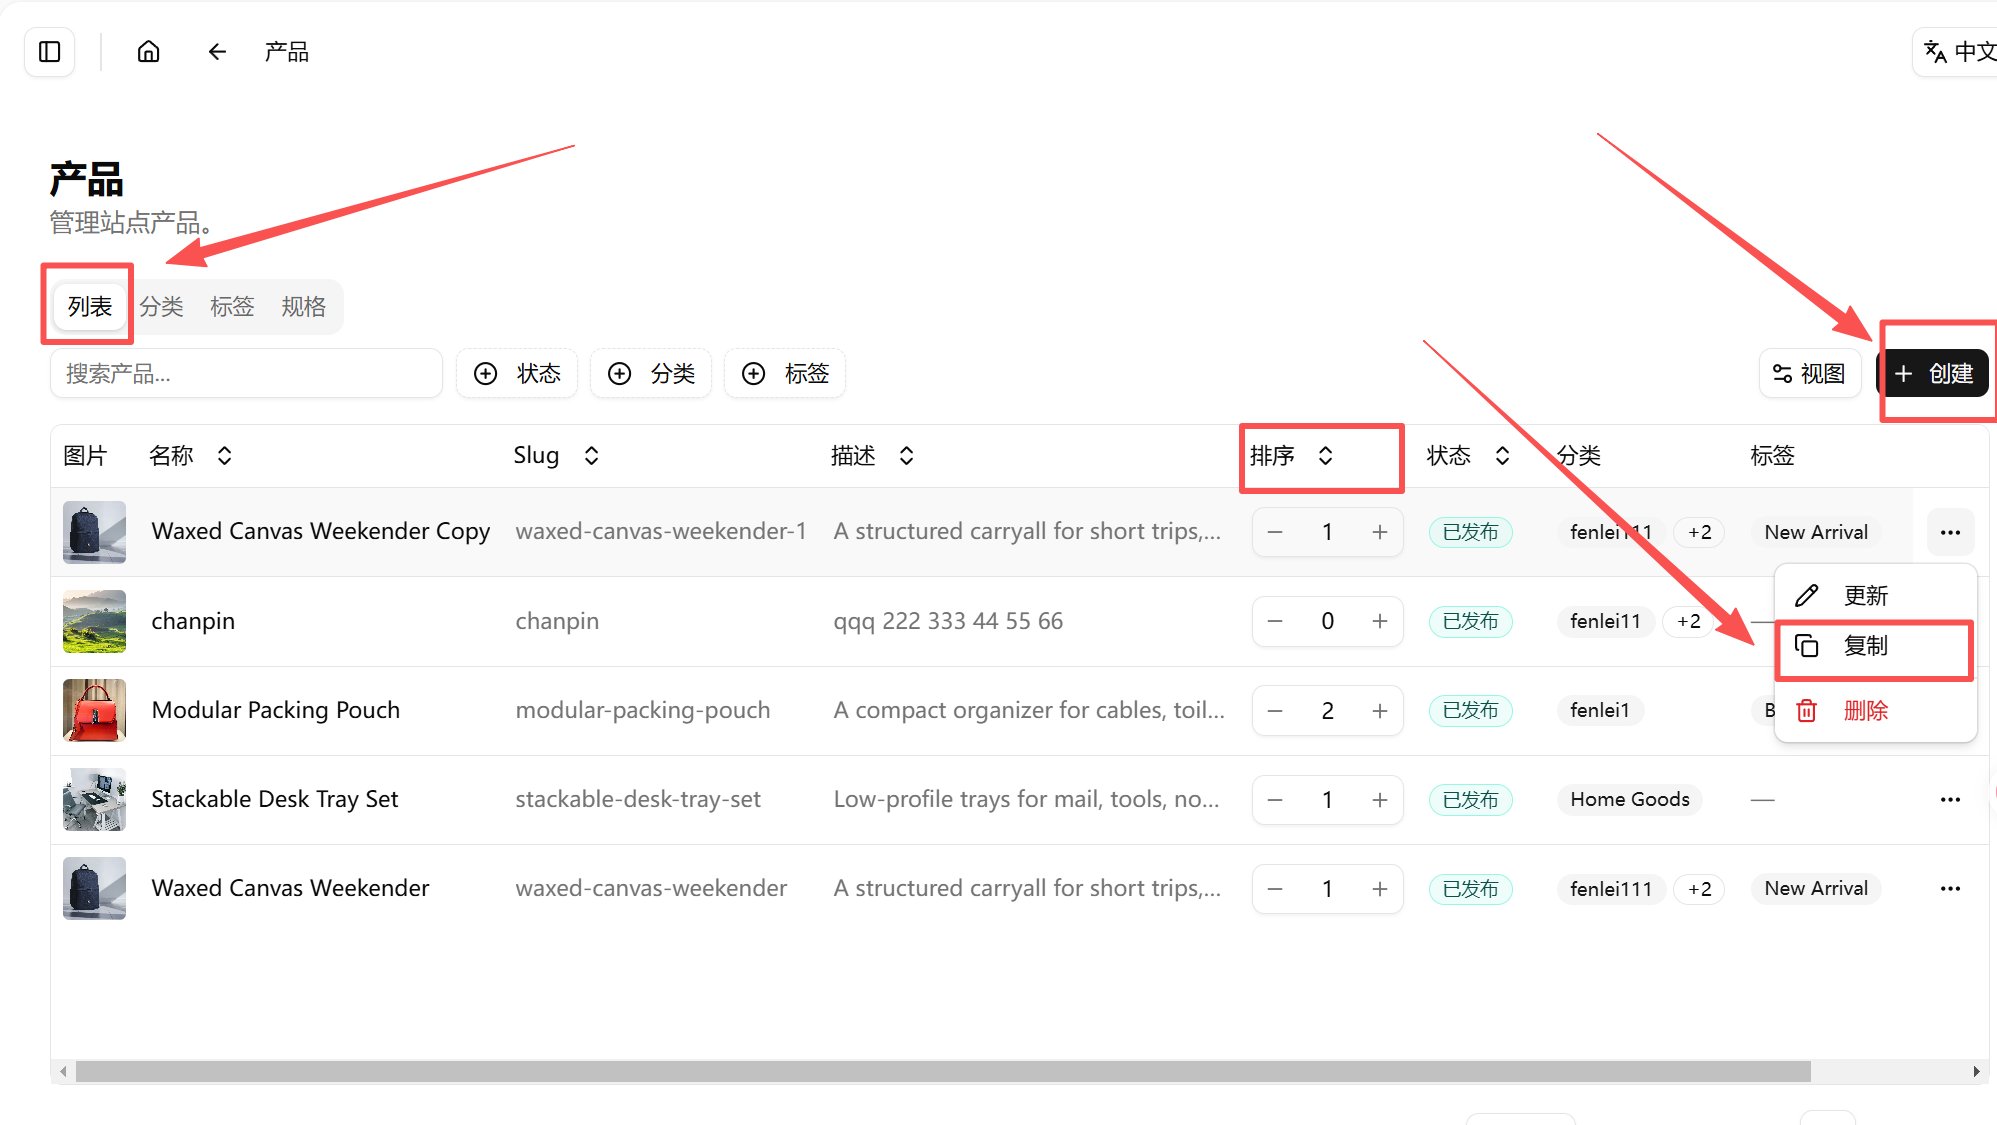Viewport: 1997px width, 1125px height.
Task: Click the Waxed Canvas Weekender Copy thumbnail
Action: tap(94, 532)
